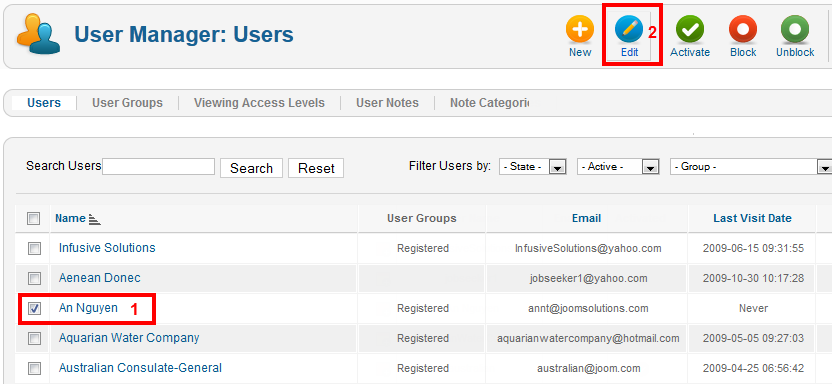Open the State filter dropdown

pyautogui.click(x=533, y=167)
